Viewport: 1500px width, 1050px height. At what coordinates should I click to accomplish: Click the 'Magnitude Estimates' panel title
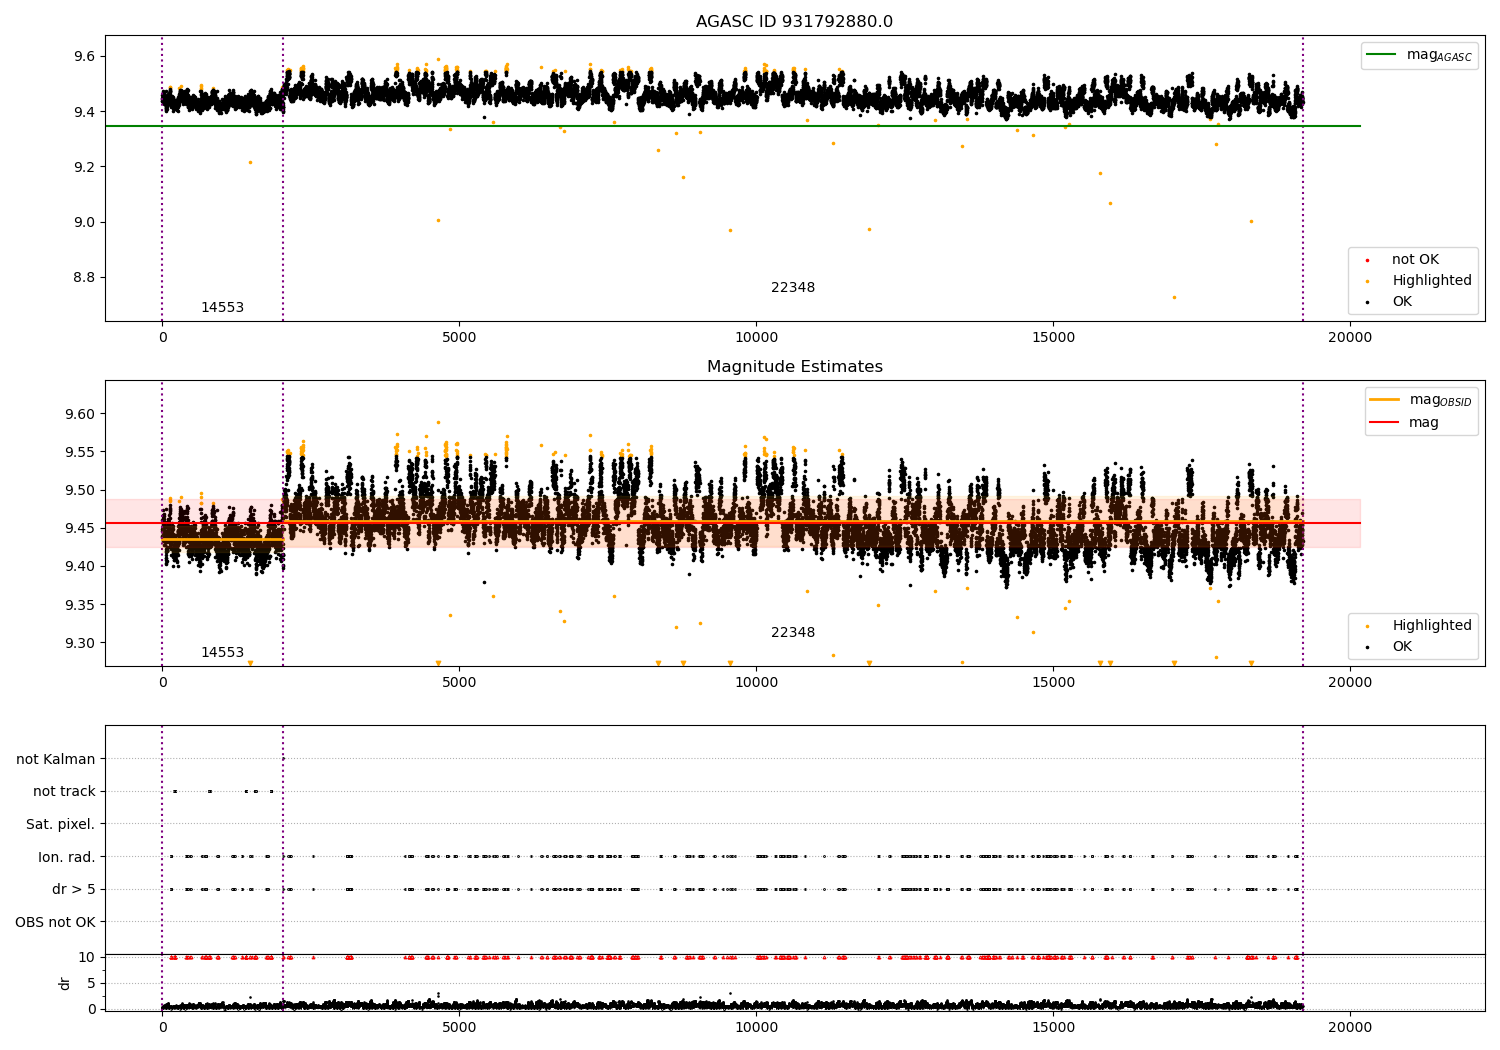click(x=794, y=367)
